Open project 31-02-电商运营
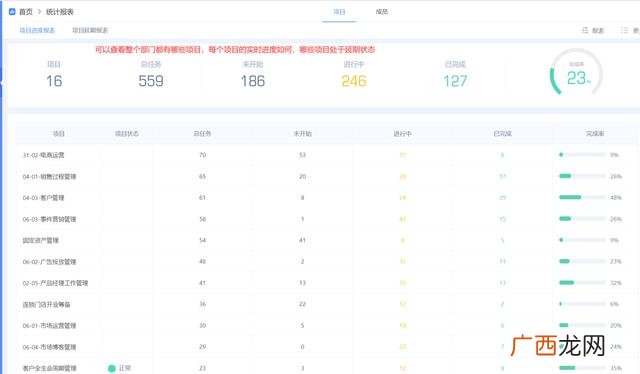 (x=43, y=155)
